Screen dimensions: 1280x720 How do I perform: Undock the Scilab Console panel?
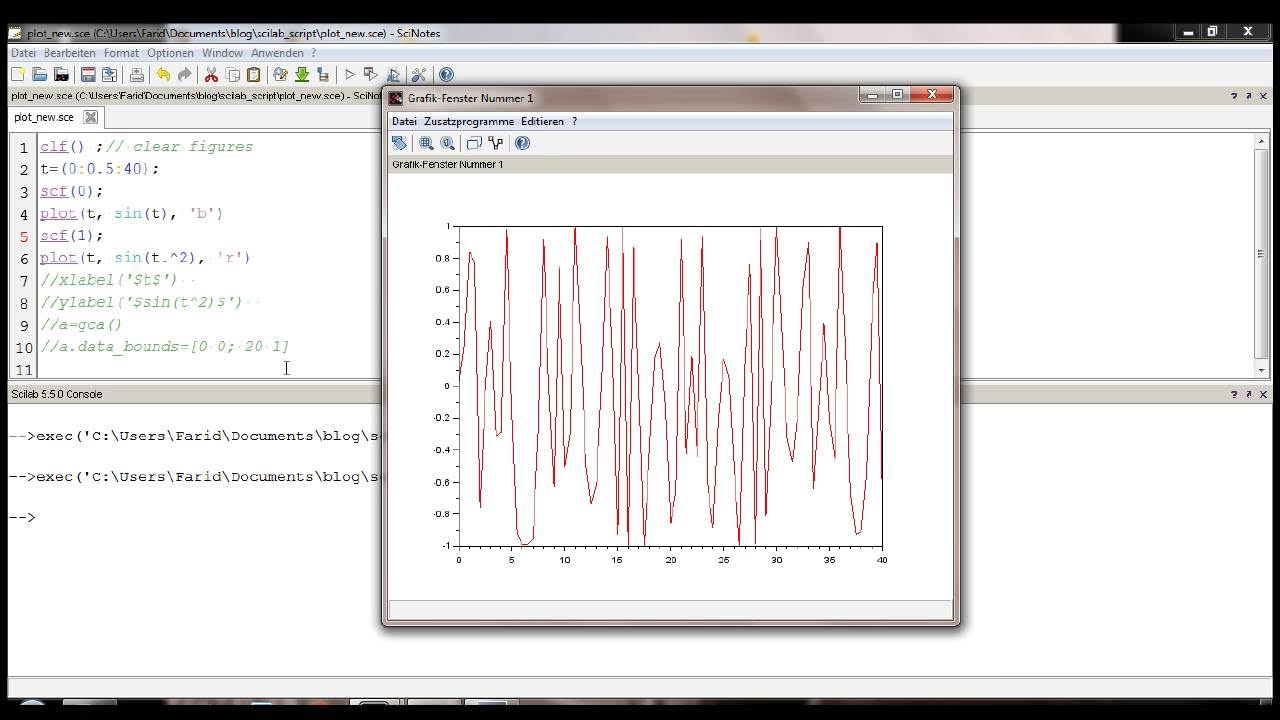pos(1248,394)
